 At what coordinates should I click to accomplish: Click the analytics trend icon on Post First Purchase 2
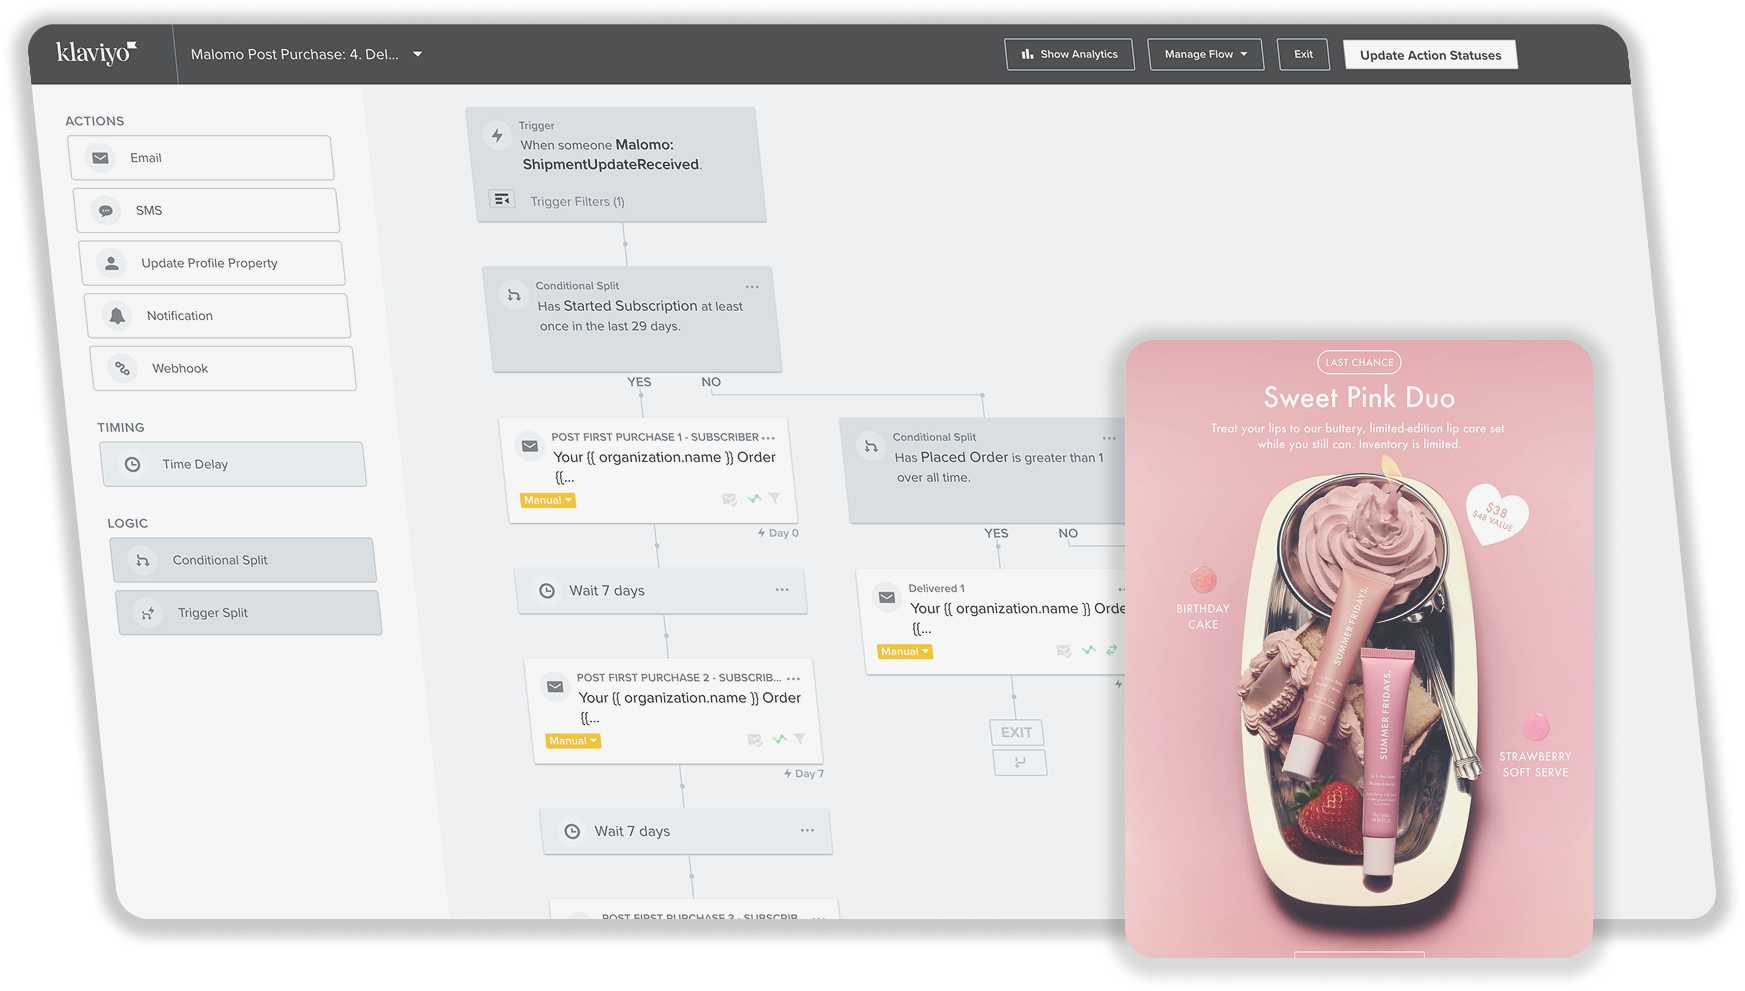coord(779,739)
